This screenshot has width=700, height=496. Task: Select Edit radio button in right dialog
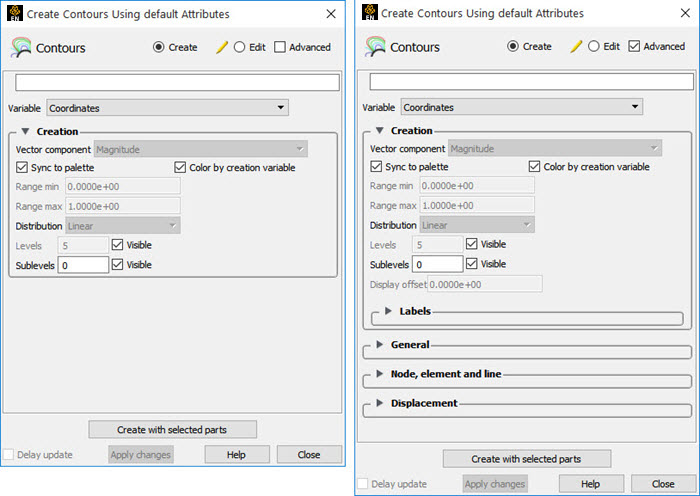593,46
